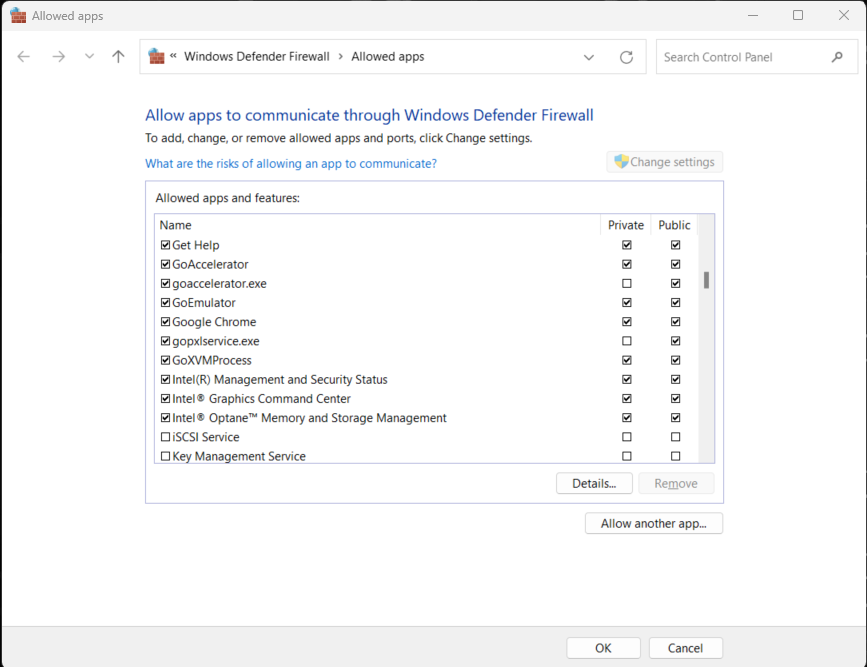The image size is (867, 667).
Task: Click the search magnifier icon
Action: [837, 57]
